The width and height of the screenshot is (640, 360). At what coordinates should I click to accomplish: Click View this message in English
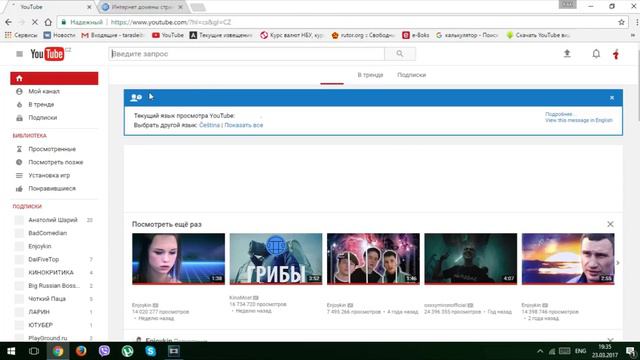pyautogui.click(x=579, y=120)
